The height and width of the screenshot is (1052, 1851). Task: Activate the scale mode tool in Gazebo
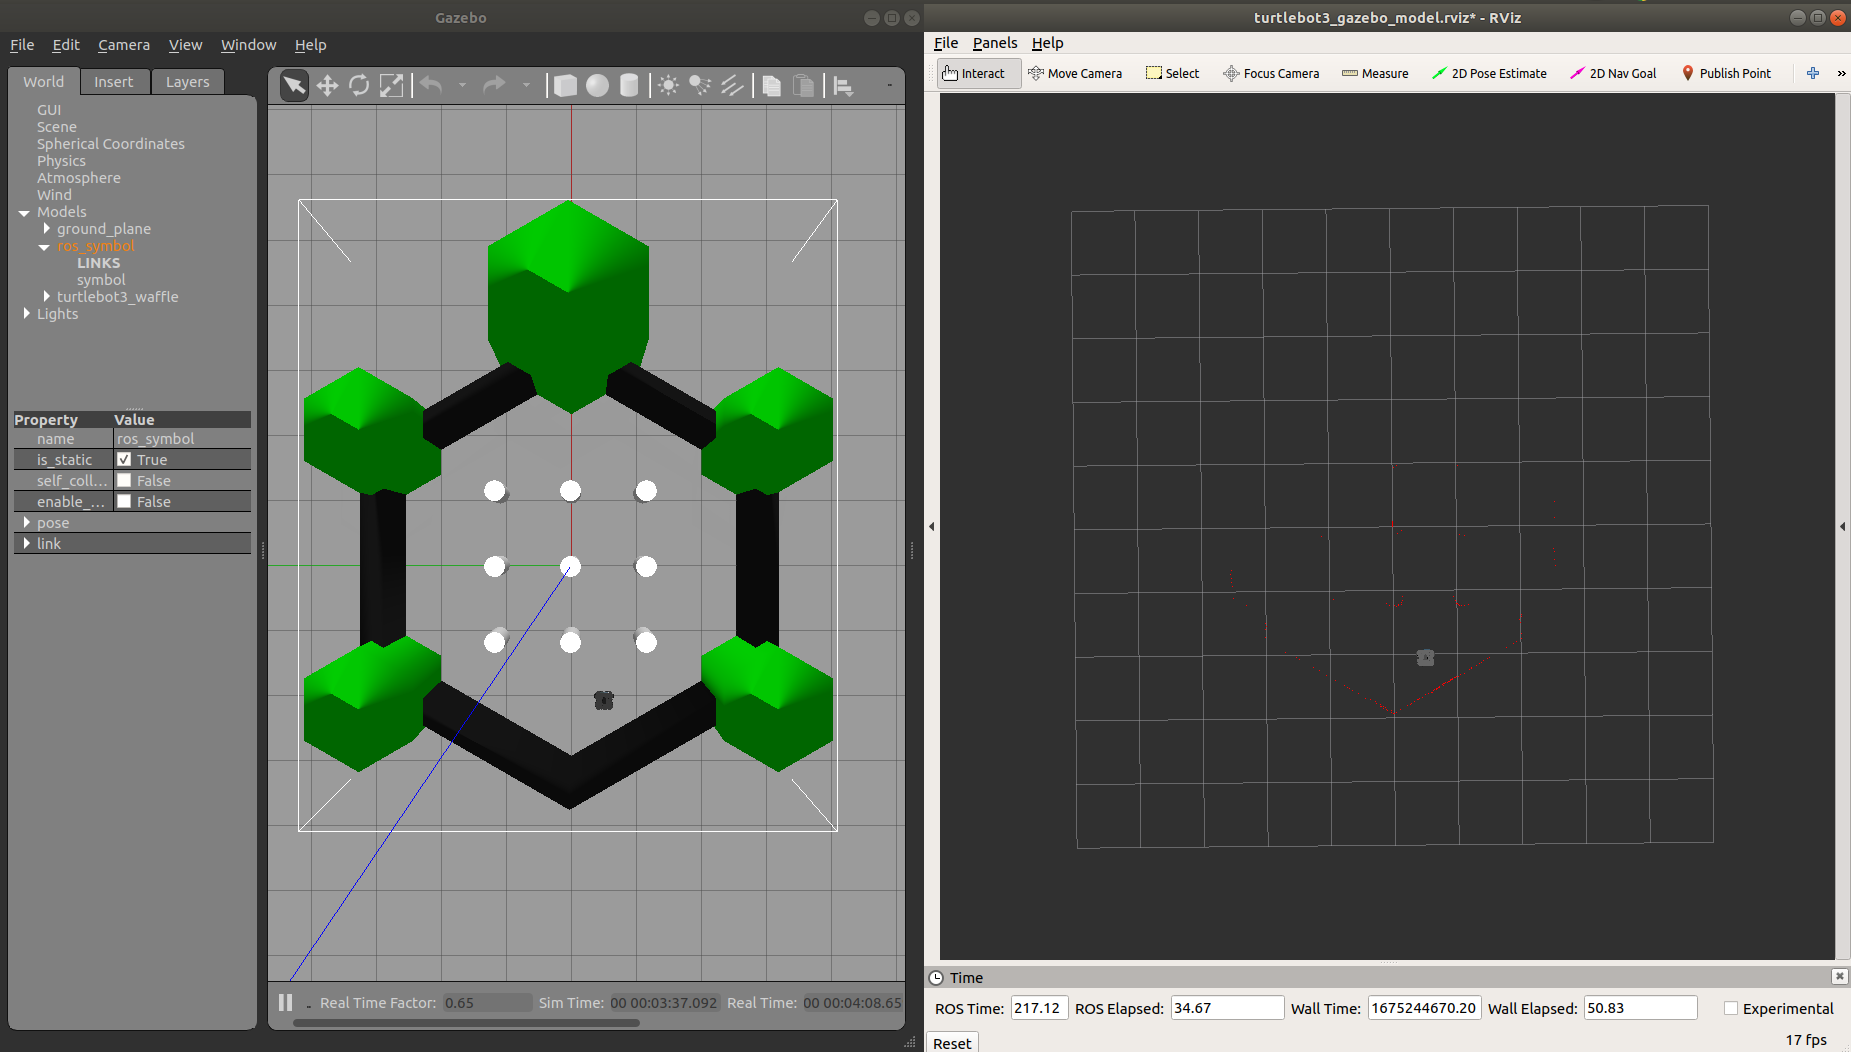pos(392,86)
